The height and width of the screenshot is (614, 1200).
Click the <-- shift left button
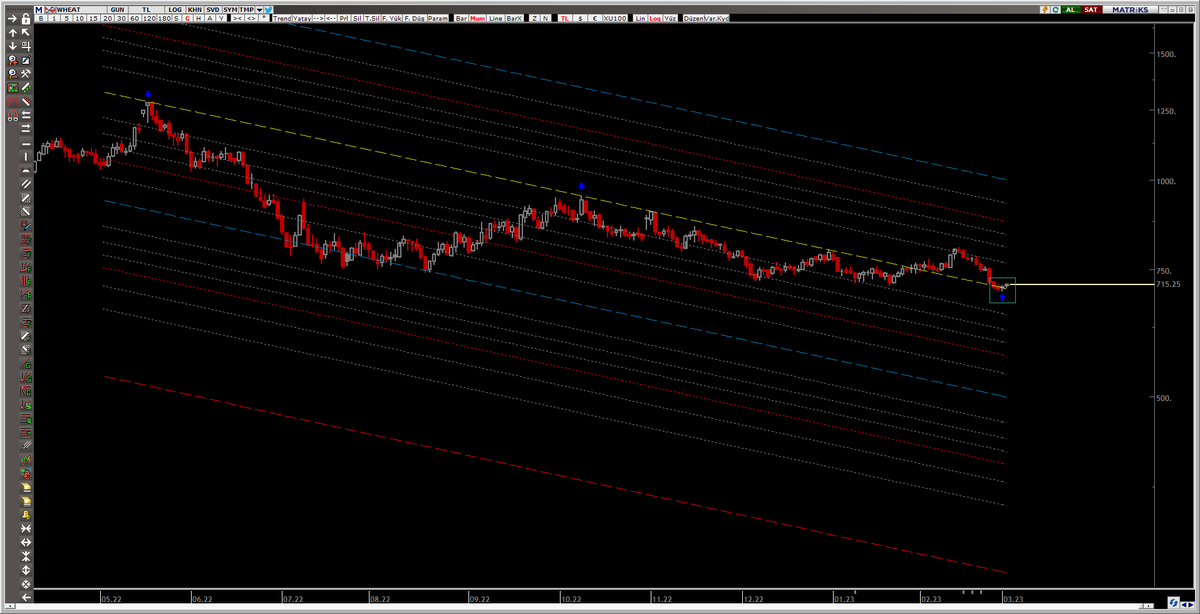[x=331, y=19]
